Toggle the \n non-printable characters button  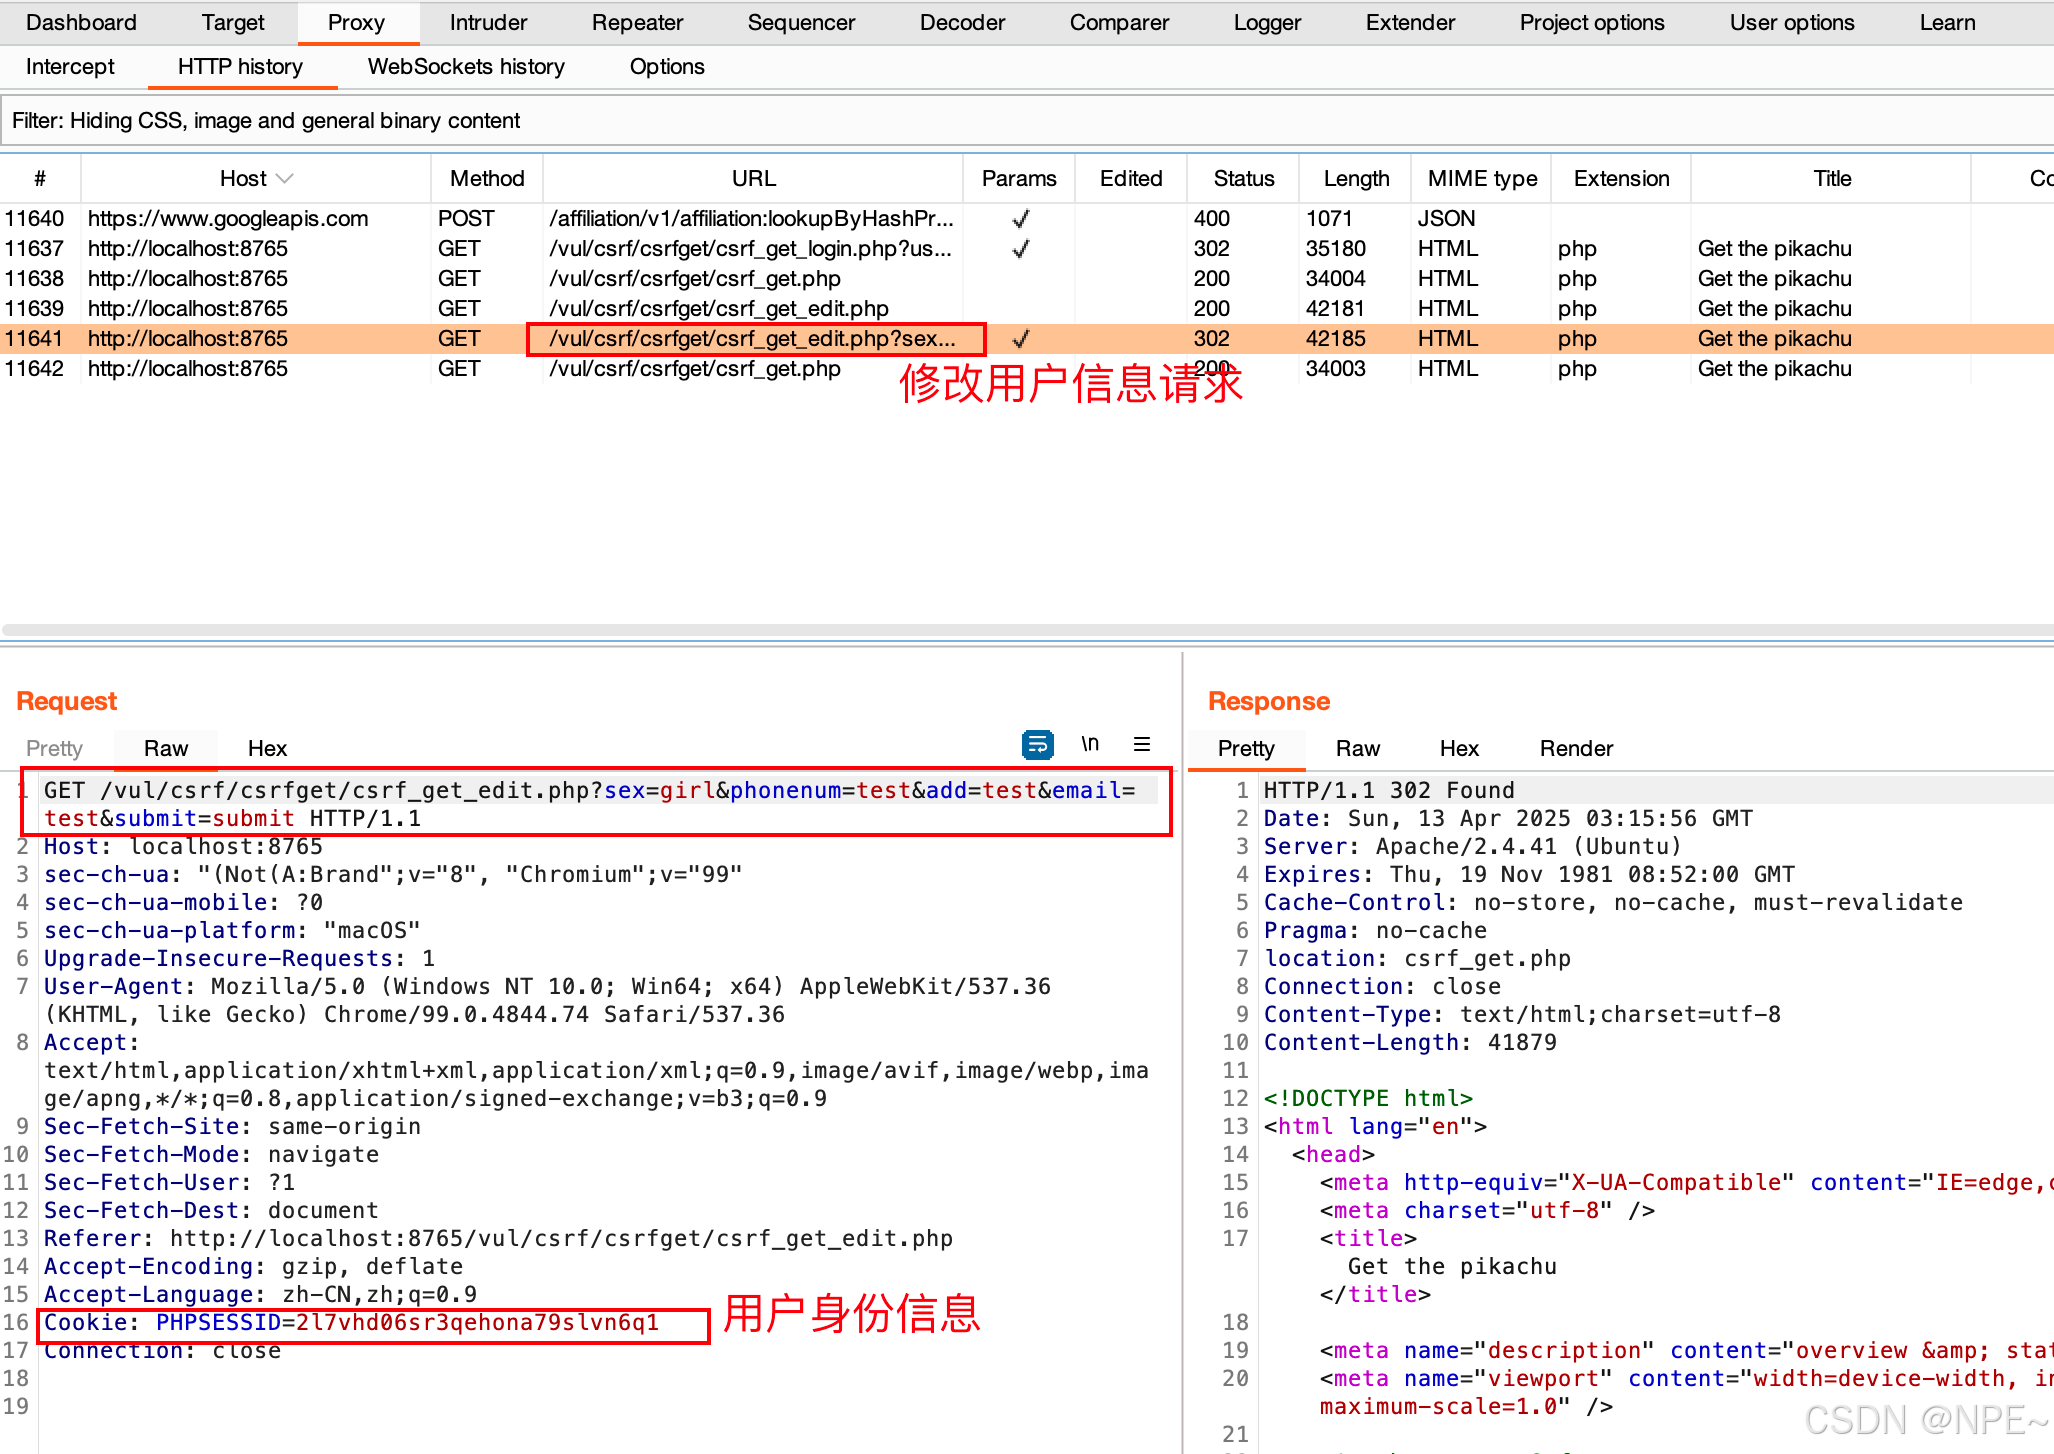point(1090,744)
